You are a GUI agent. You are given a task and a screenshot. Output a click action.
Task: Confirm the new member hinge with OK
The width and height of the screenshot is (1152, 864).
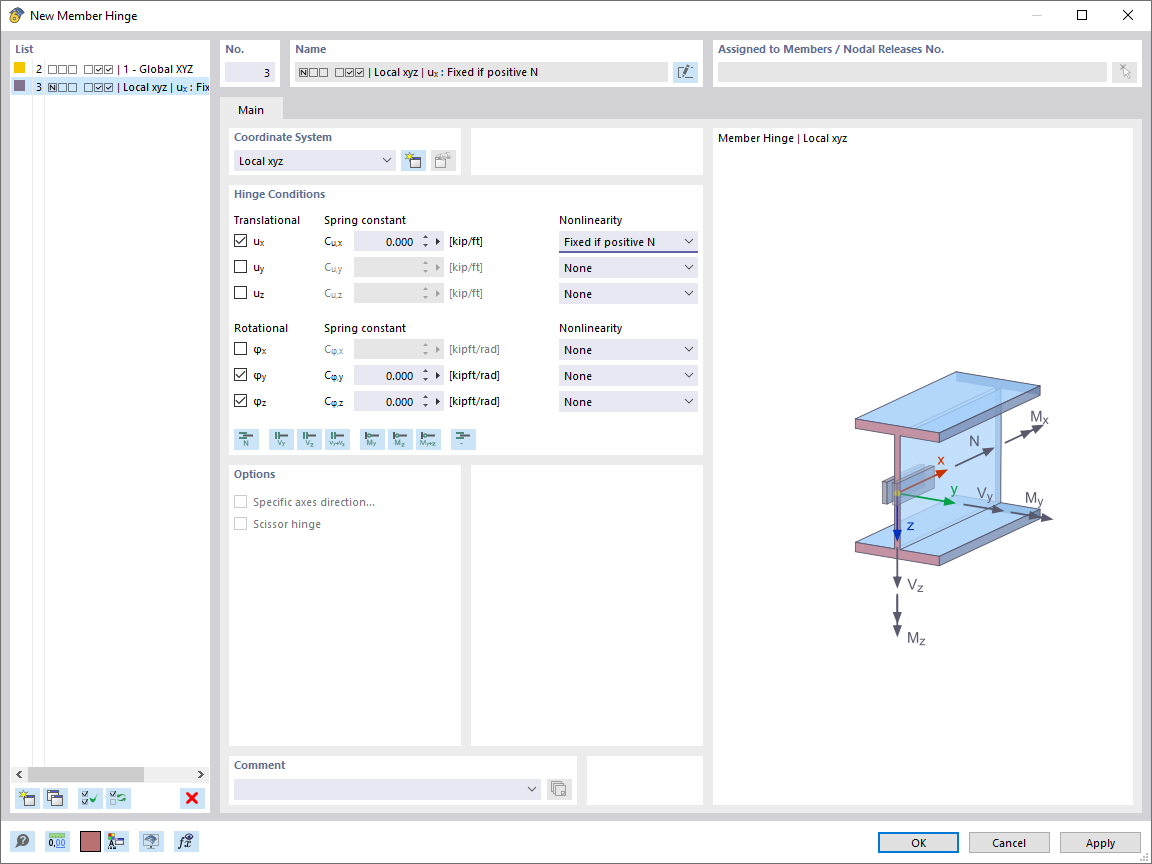[x=917, y=842]
